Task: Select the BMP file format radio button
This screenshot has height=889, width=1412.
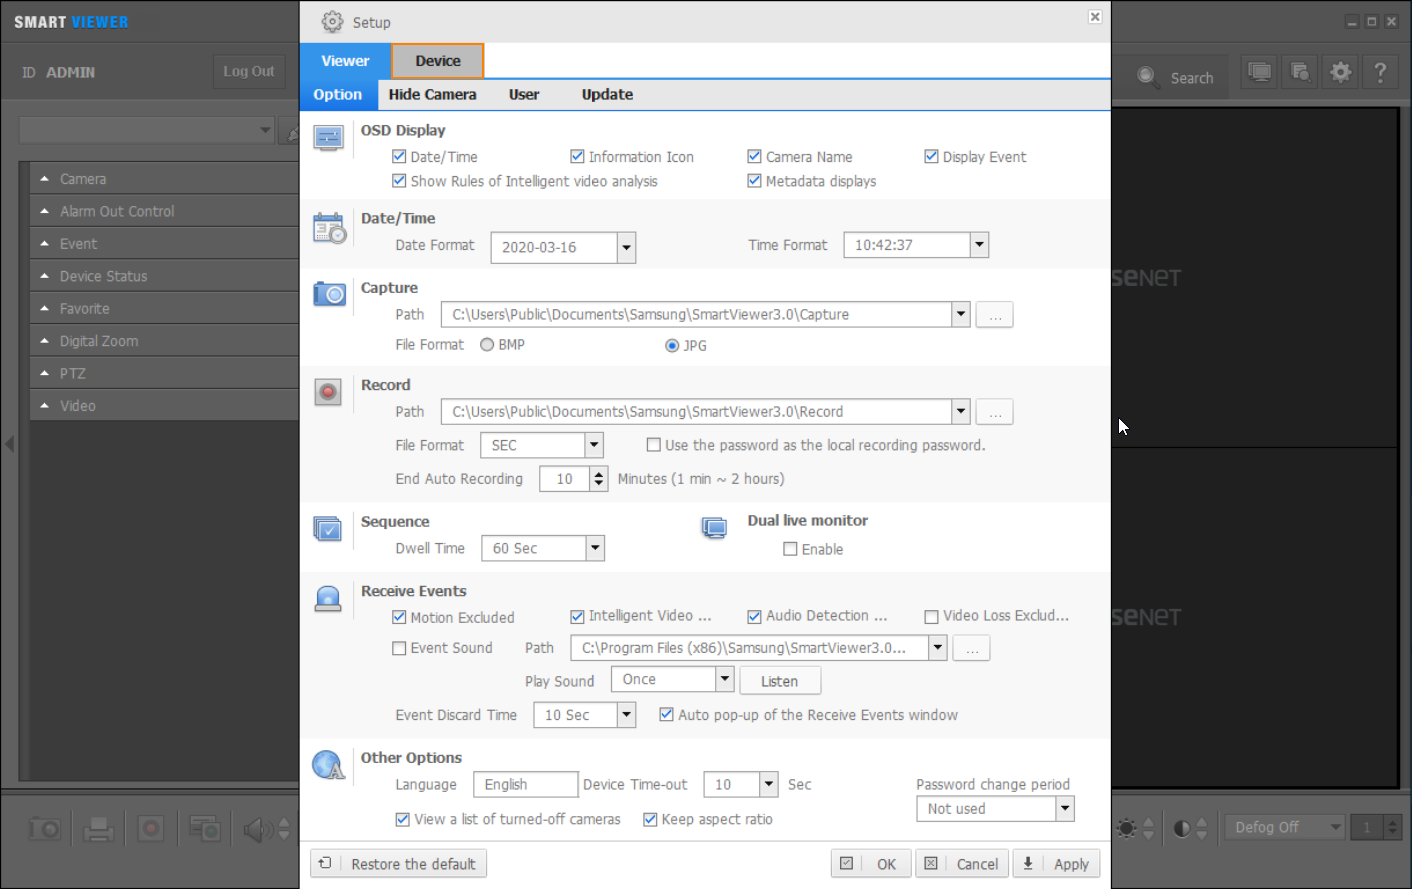Action: pos(487,345)
